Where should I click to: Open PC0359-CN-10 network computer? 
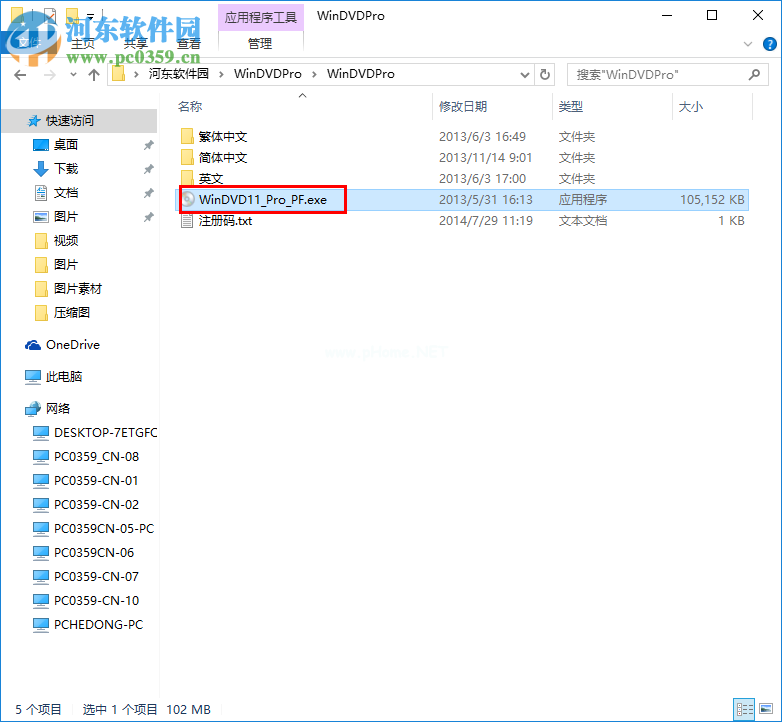pos(96,600)
